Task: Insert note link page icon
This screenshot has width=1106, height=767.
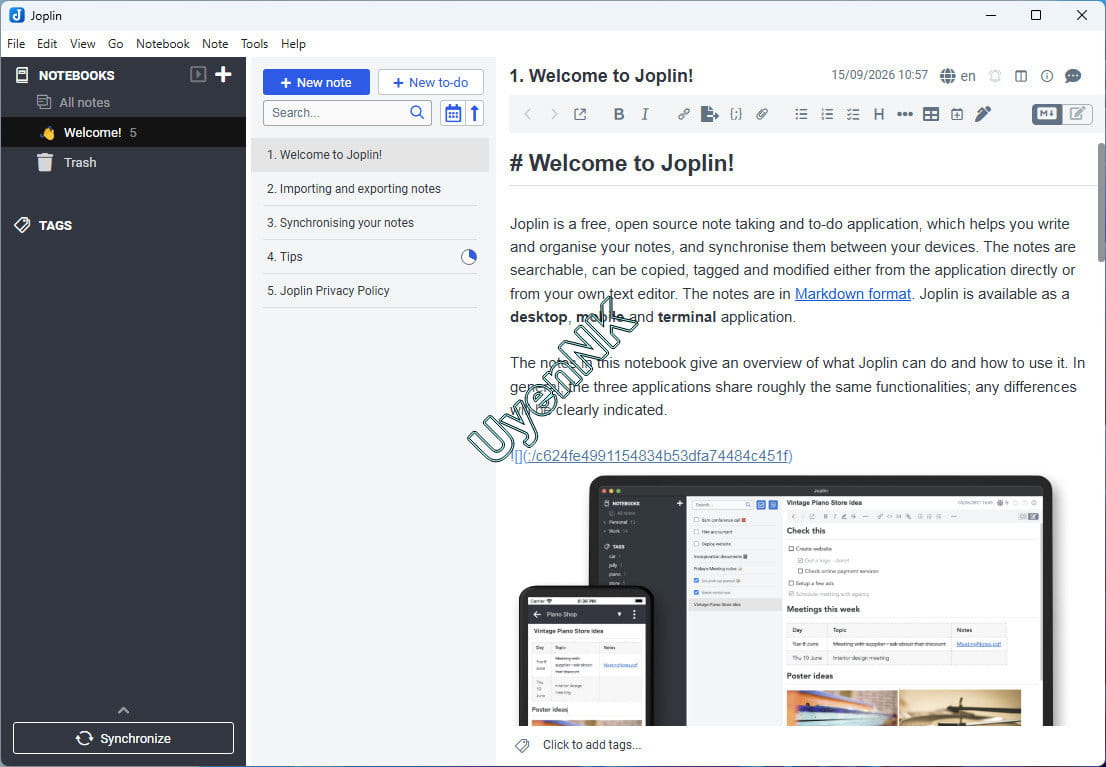Action: pyautogui.click(x=709, y=114)
